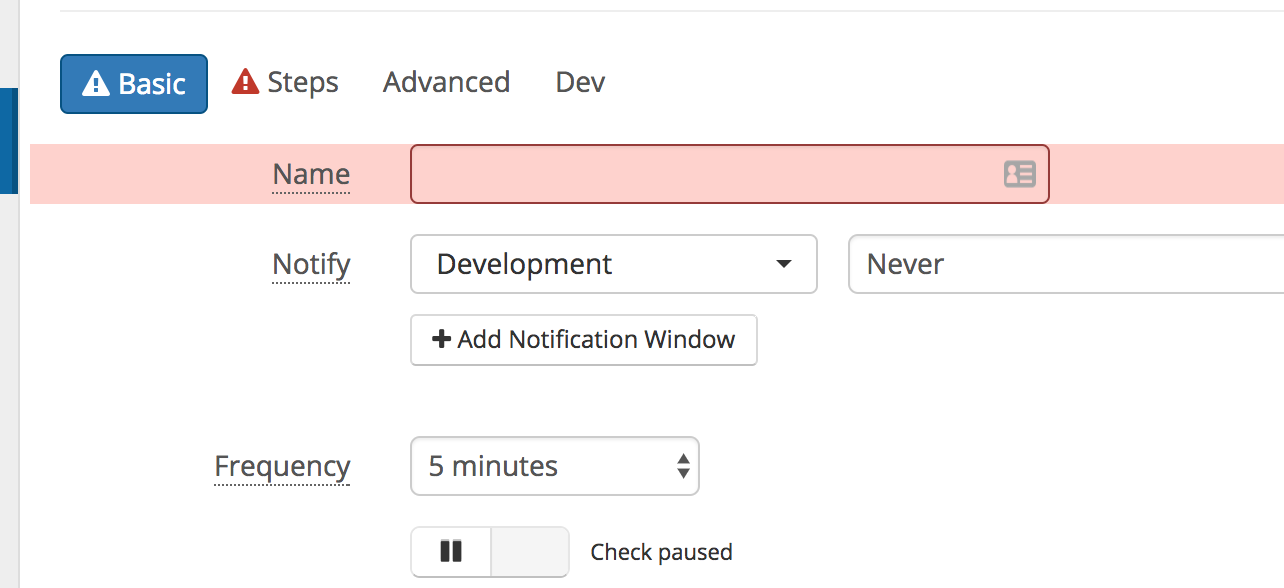Open the Steps tab
1284x588 pixels.
point(285,82)
